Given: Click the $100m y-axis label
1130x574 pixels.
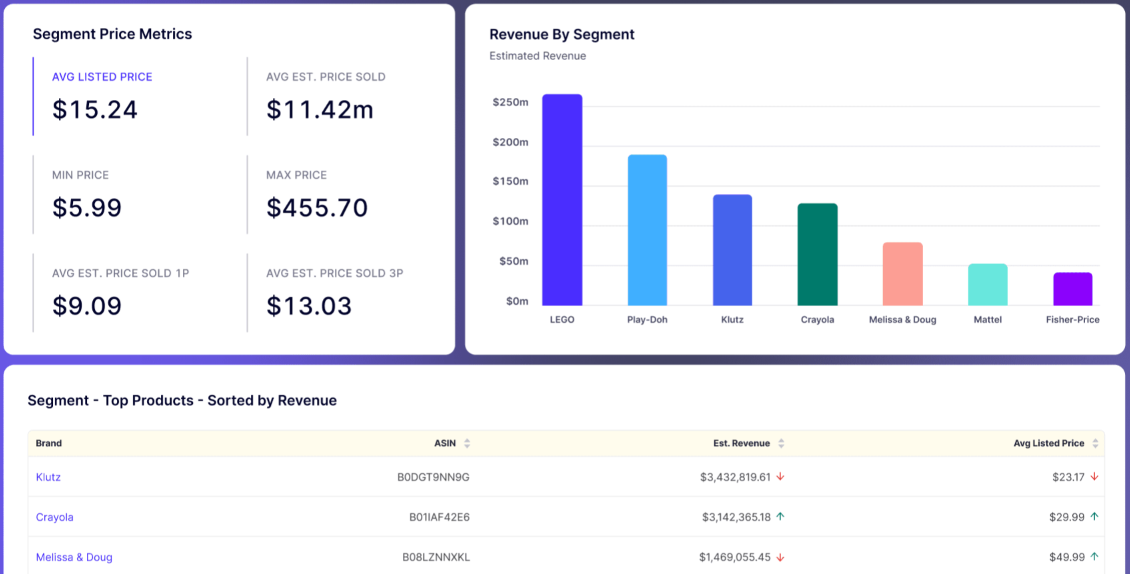Looking at the screenshot, I should pos(511,221).
